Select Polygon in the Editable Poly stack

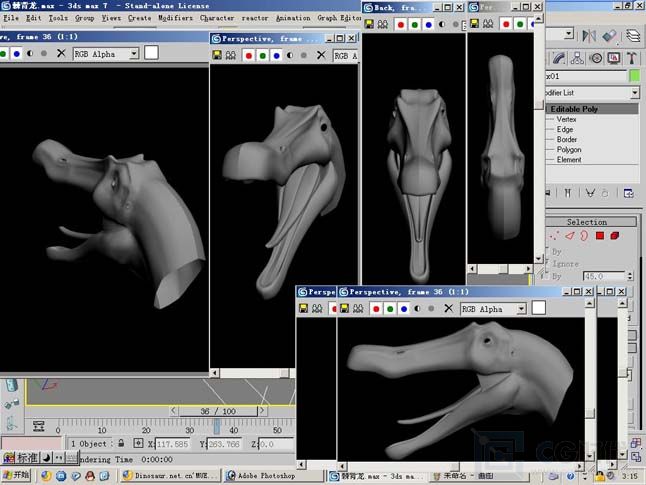pos(569,150)
